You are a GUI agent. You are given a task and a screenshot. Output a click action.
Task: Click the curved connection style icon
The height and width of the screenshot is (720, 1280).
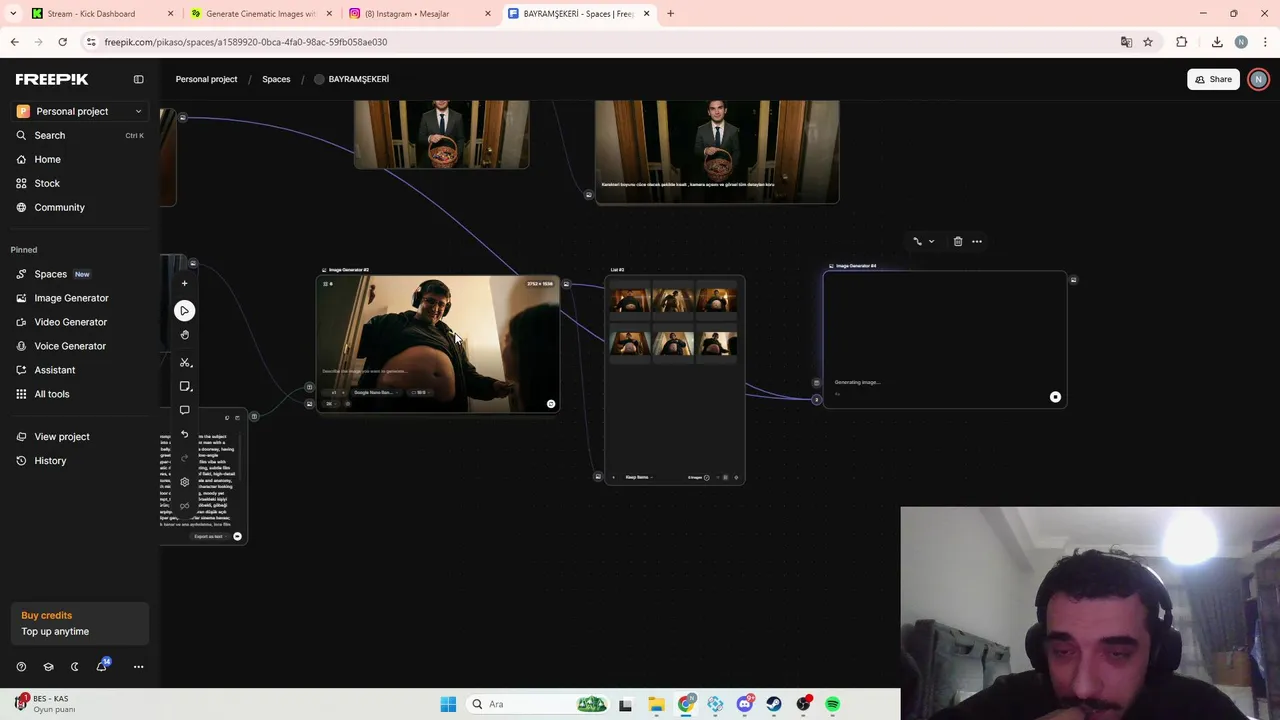917,241
